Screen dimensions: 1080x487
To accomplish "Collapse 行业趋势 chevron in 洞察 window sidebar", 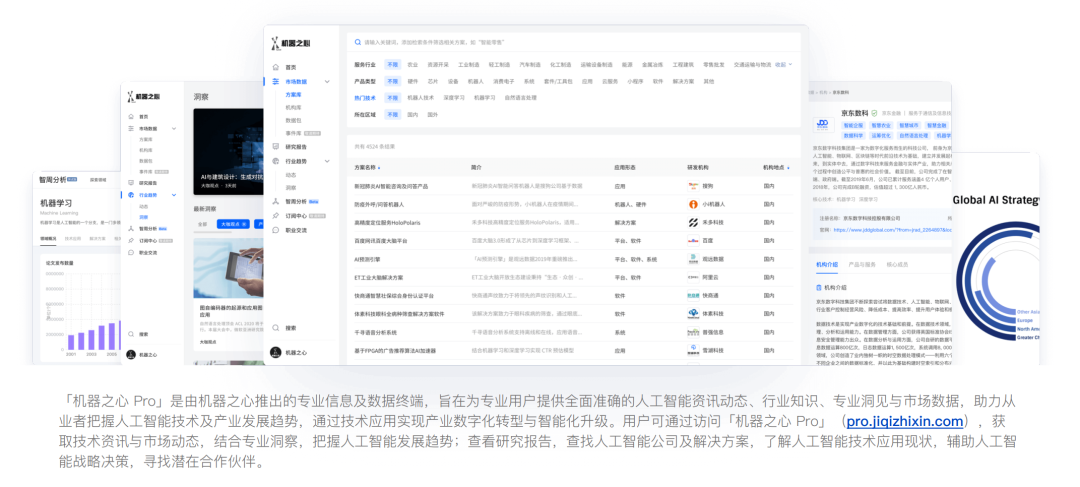I will (x=174, y=195).
